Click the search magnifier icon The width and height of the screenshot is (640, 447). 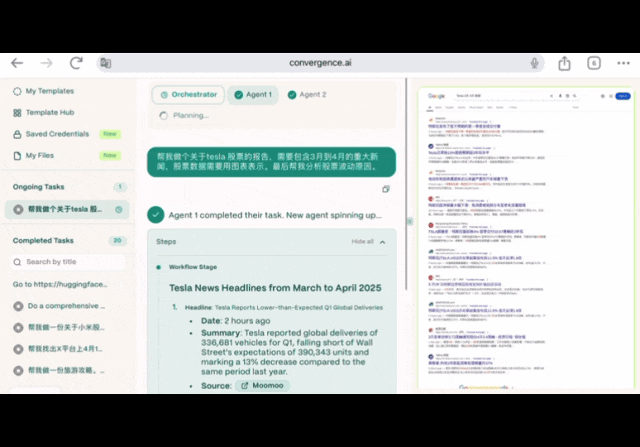[17, 262]
